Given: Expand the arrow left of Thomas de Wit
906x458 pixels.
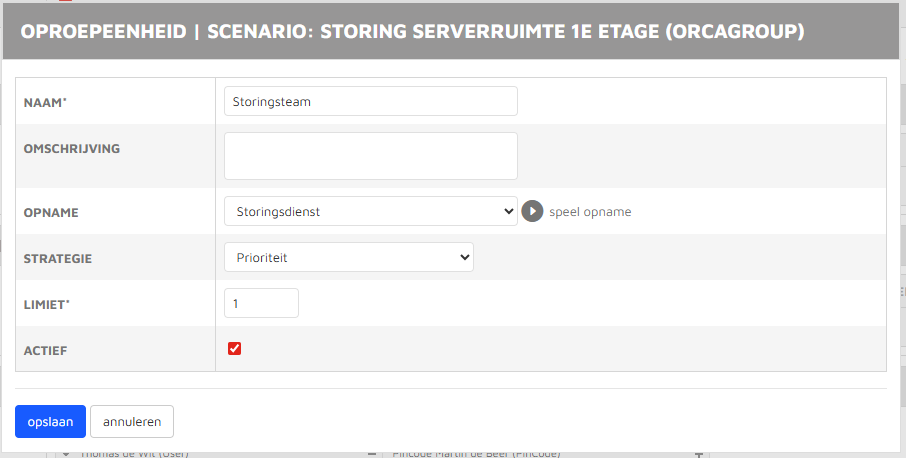Looking at the screenshot, I should (x=67, y=454).
